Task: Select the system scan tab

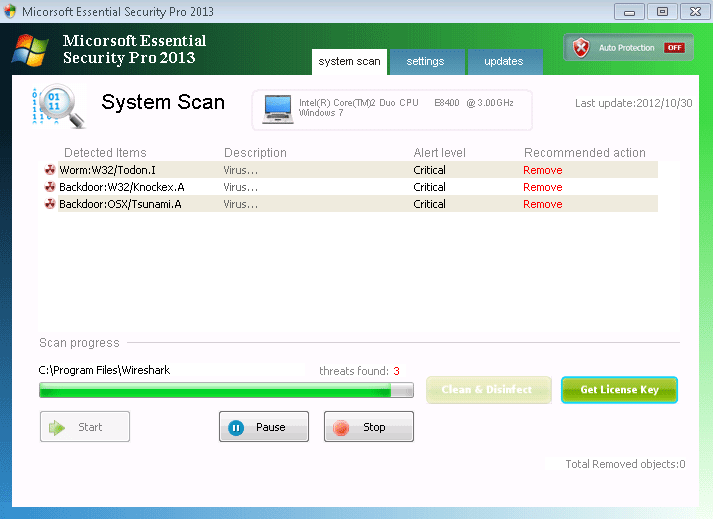Action: click(x=349, y=62)
